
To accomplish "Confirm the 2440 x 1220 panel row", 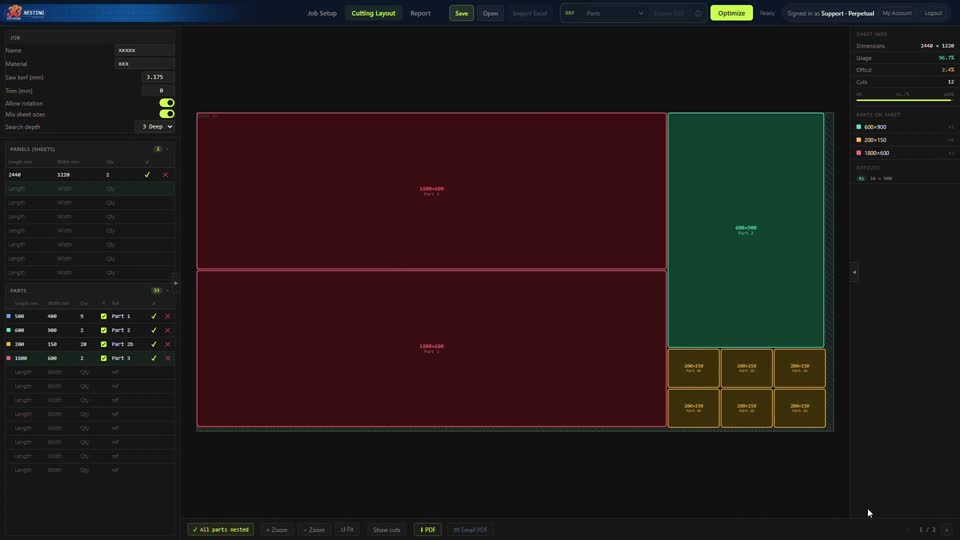I will (147, 175).
